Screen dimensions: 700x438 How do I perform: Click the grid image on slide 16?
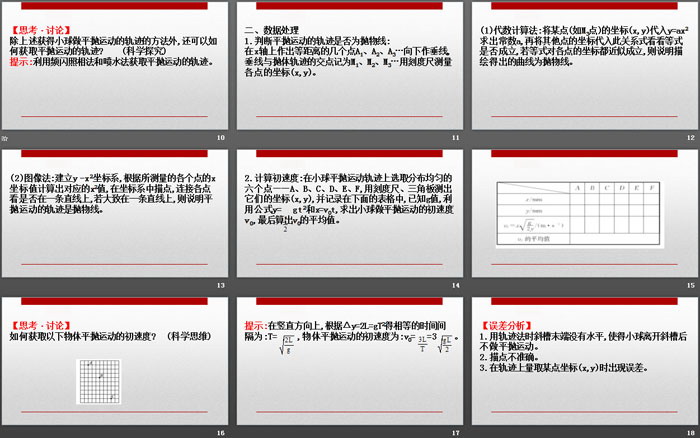(x=99, y=381)
